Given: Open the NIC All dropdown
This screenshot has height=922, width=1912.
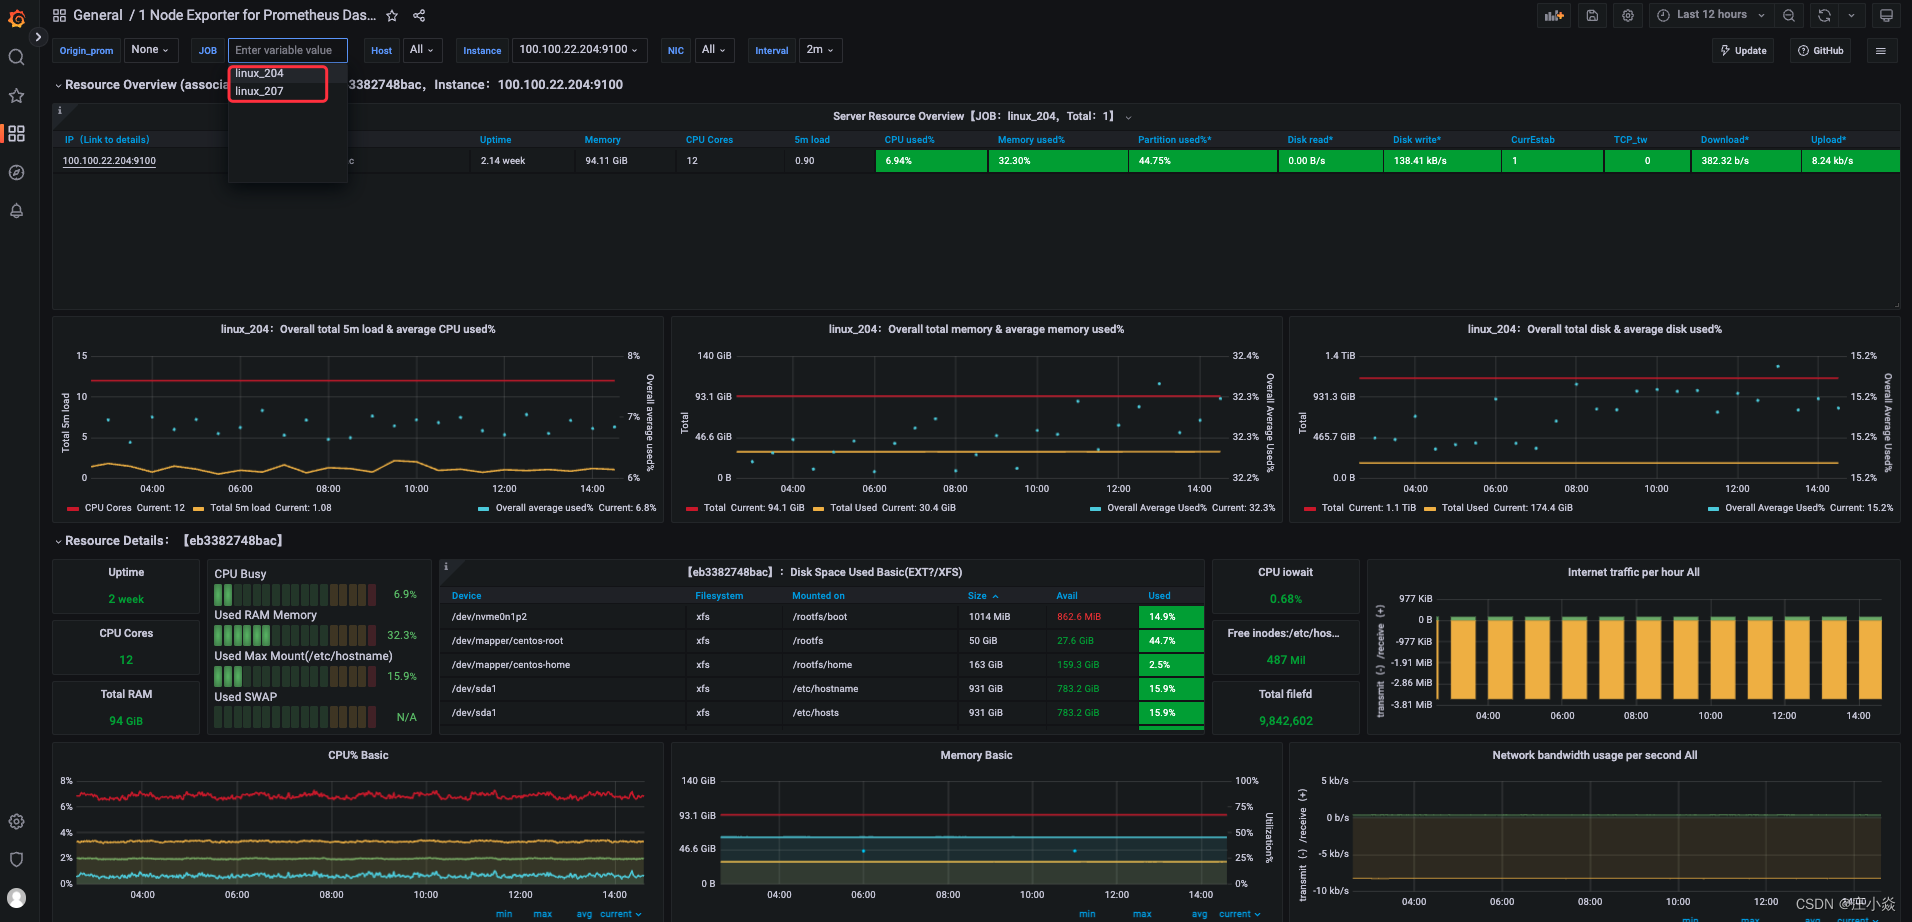Looking at the screenshot, I should [x=714, y=50].
